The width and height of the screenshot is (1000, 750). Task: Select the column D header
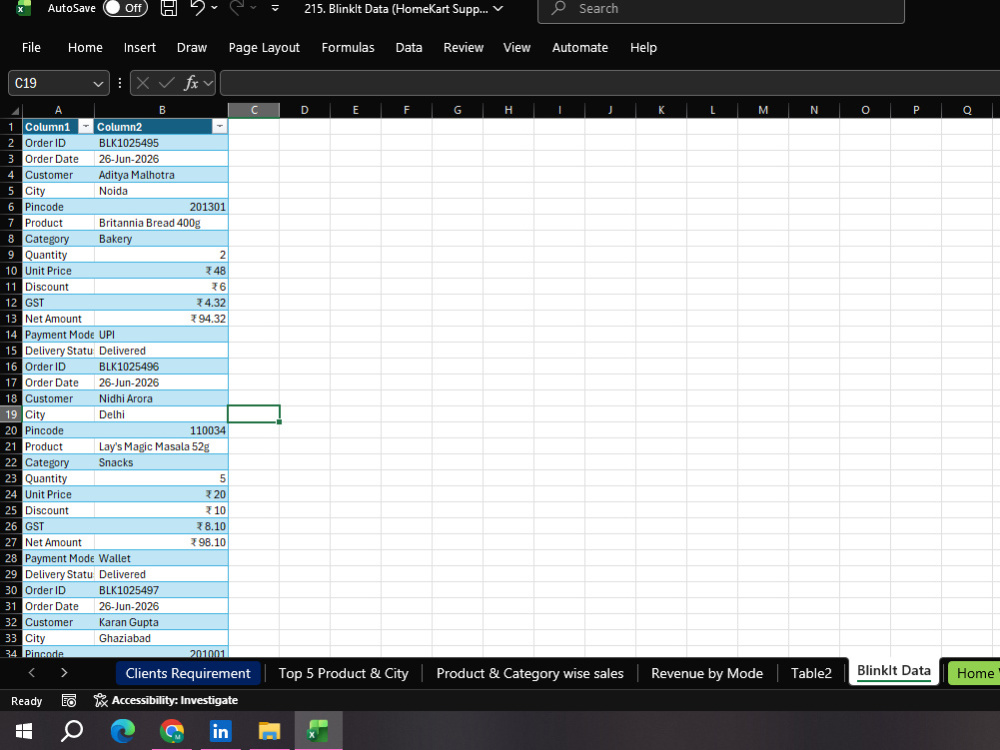(305, 110)
